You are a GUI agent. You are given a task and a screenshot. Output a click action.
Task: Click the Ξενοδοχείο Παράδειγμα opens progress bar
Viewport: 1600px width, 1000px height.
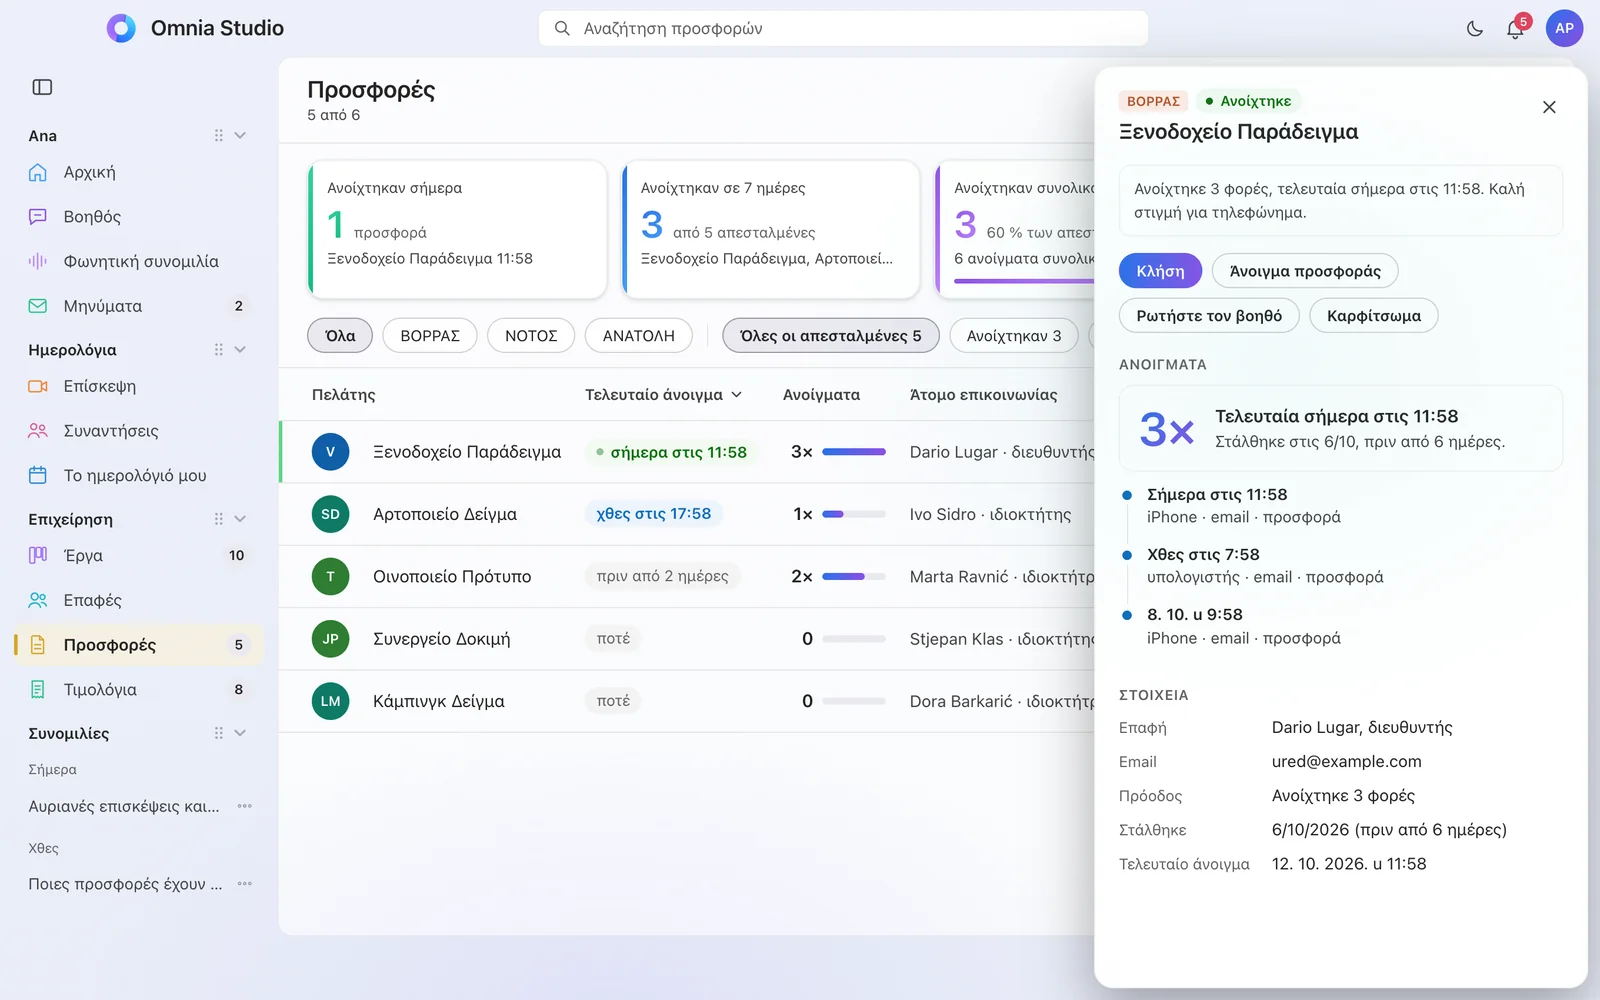pos(853,452)
